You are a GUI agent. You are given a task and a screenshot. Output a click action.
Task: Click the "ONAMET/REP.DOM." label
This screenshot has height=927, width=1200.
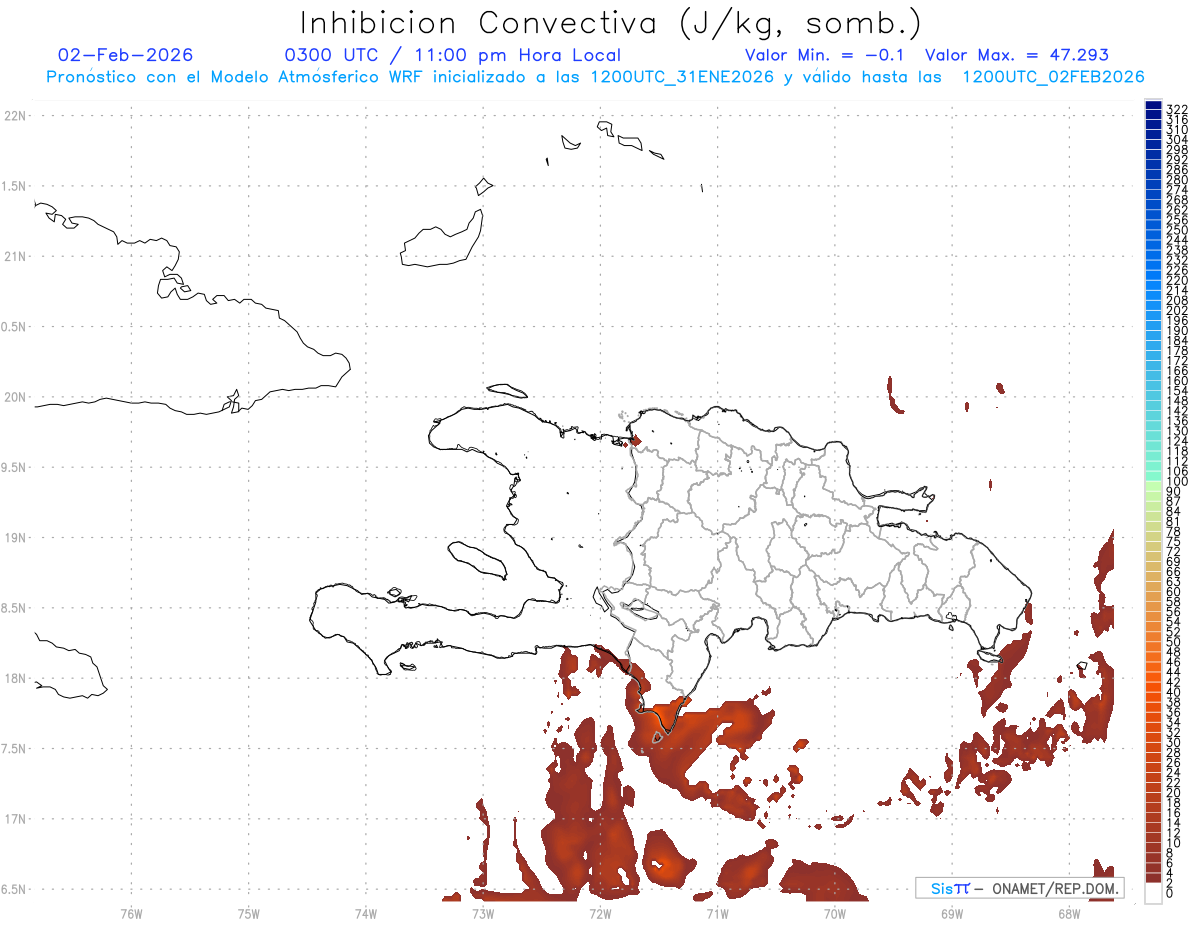(x=1057, y=888)
